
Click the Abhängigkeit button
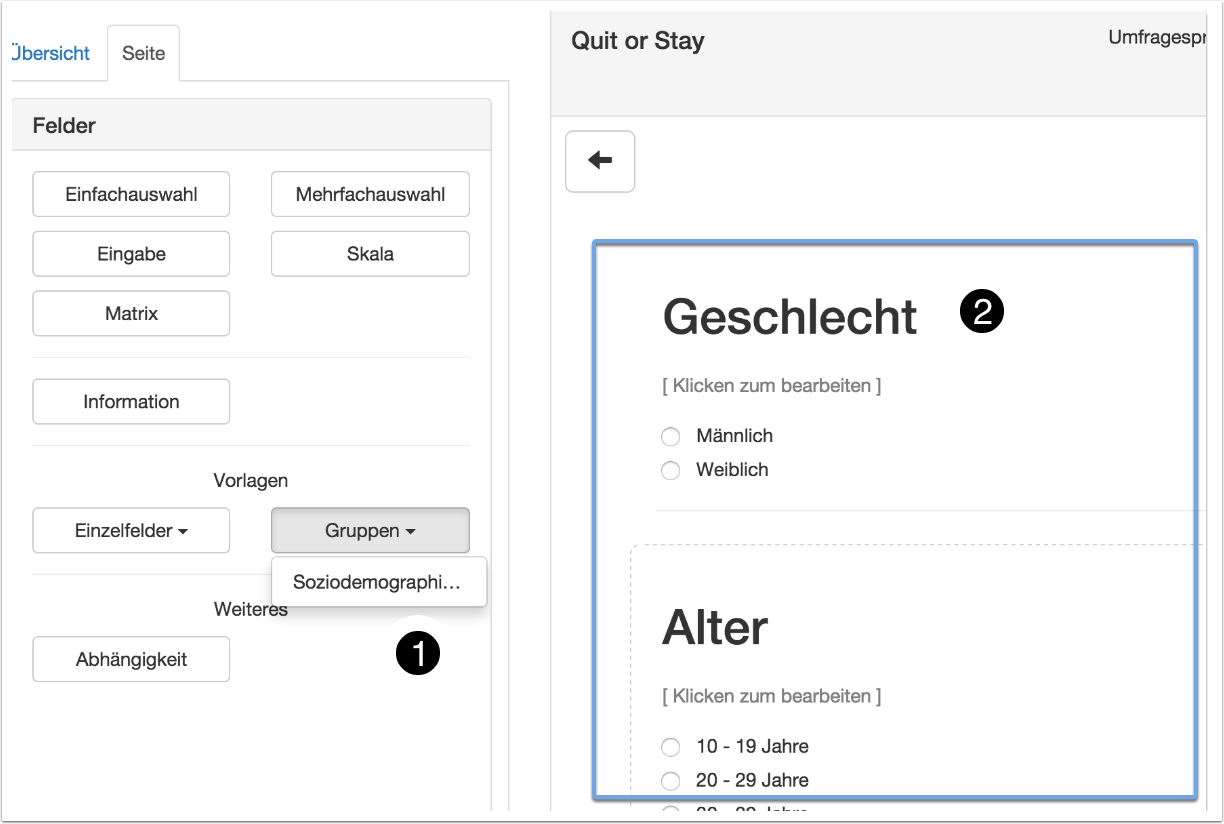point(131,660)
